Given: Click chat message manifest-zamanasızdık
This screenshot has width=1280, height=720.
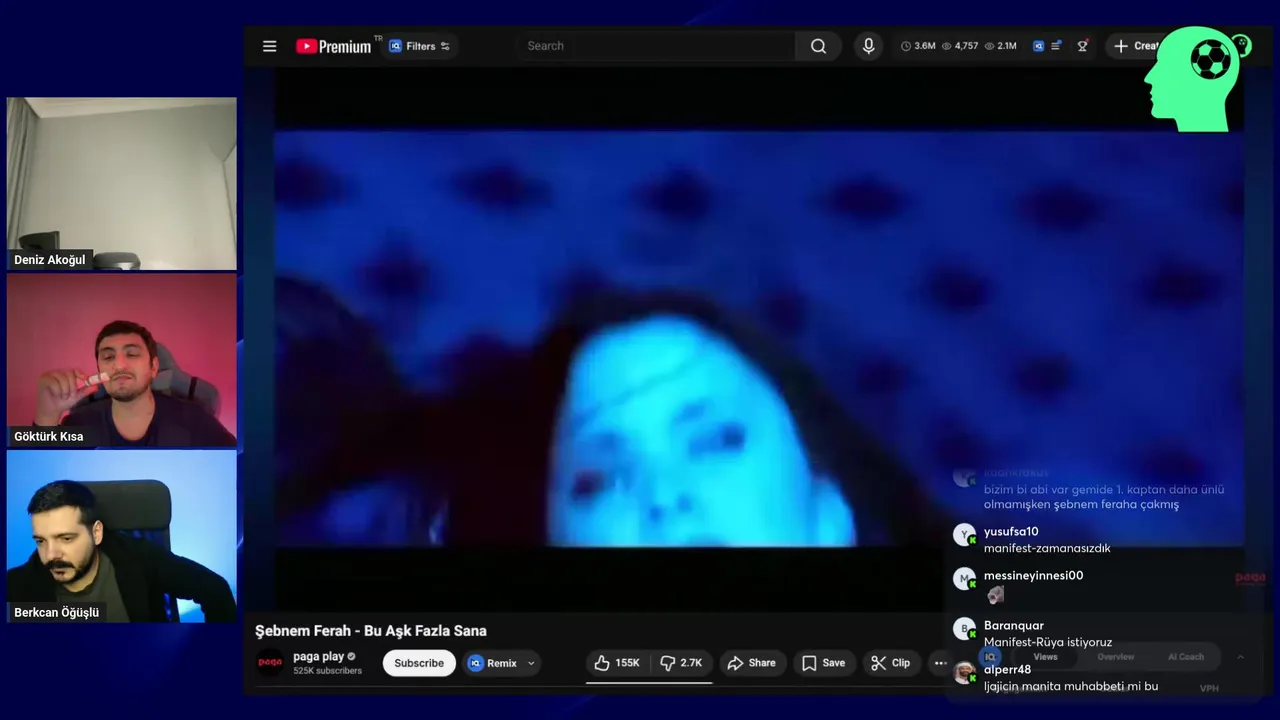Looking at the screenshot, I should point(1047,548).
